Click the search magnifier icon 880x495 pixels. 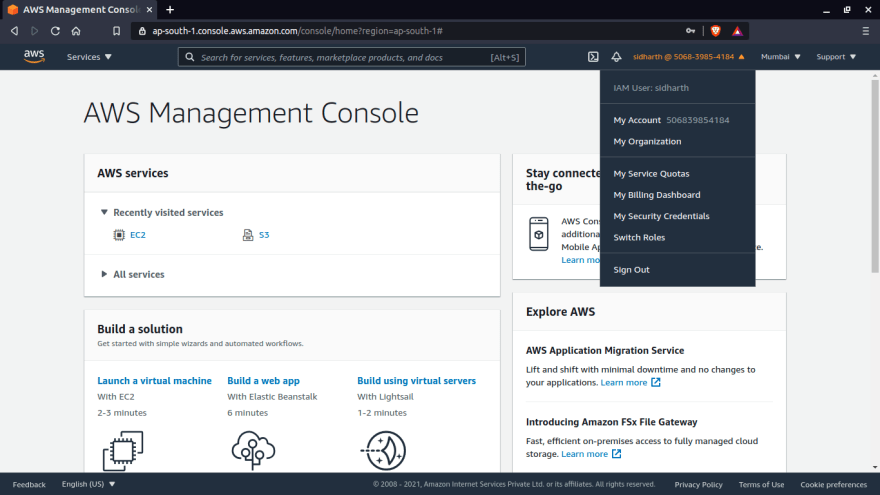pos(190,57)
